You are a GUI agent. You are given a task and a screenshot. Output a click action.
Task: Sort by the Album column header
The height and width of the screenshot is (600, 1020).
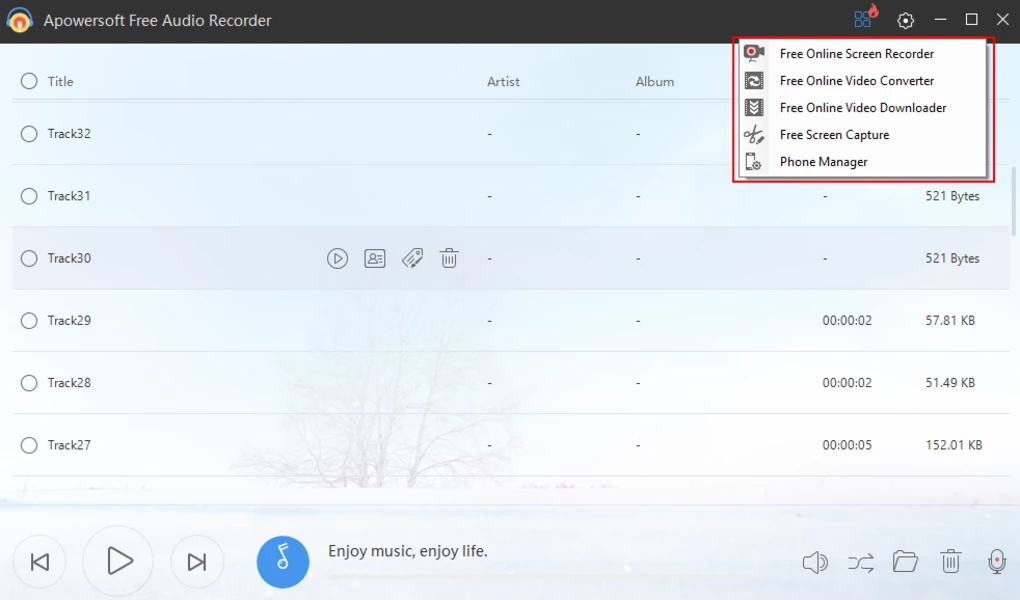click(x=654, y=81)
